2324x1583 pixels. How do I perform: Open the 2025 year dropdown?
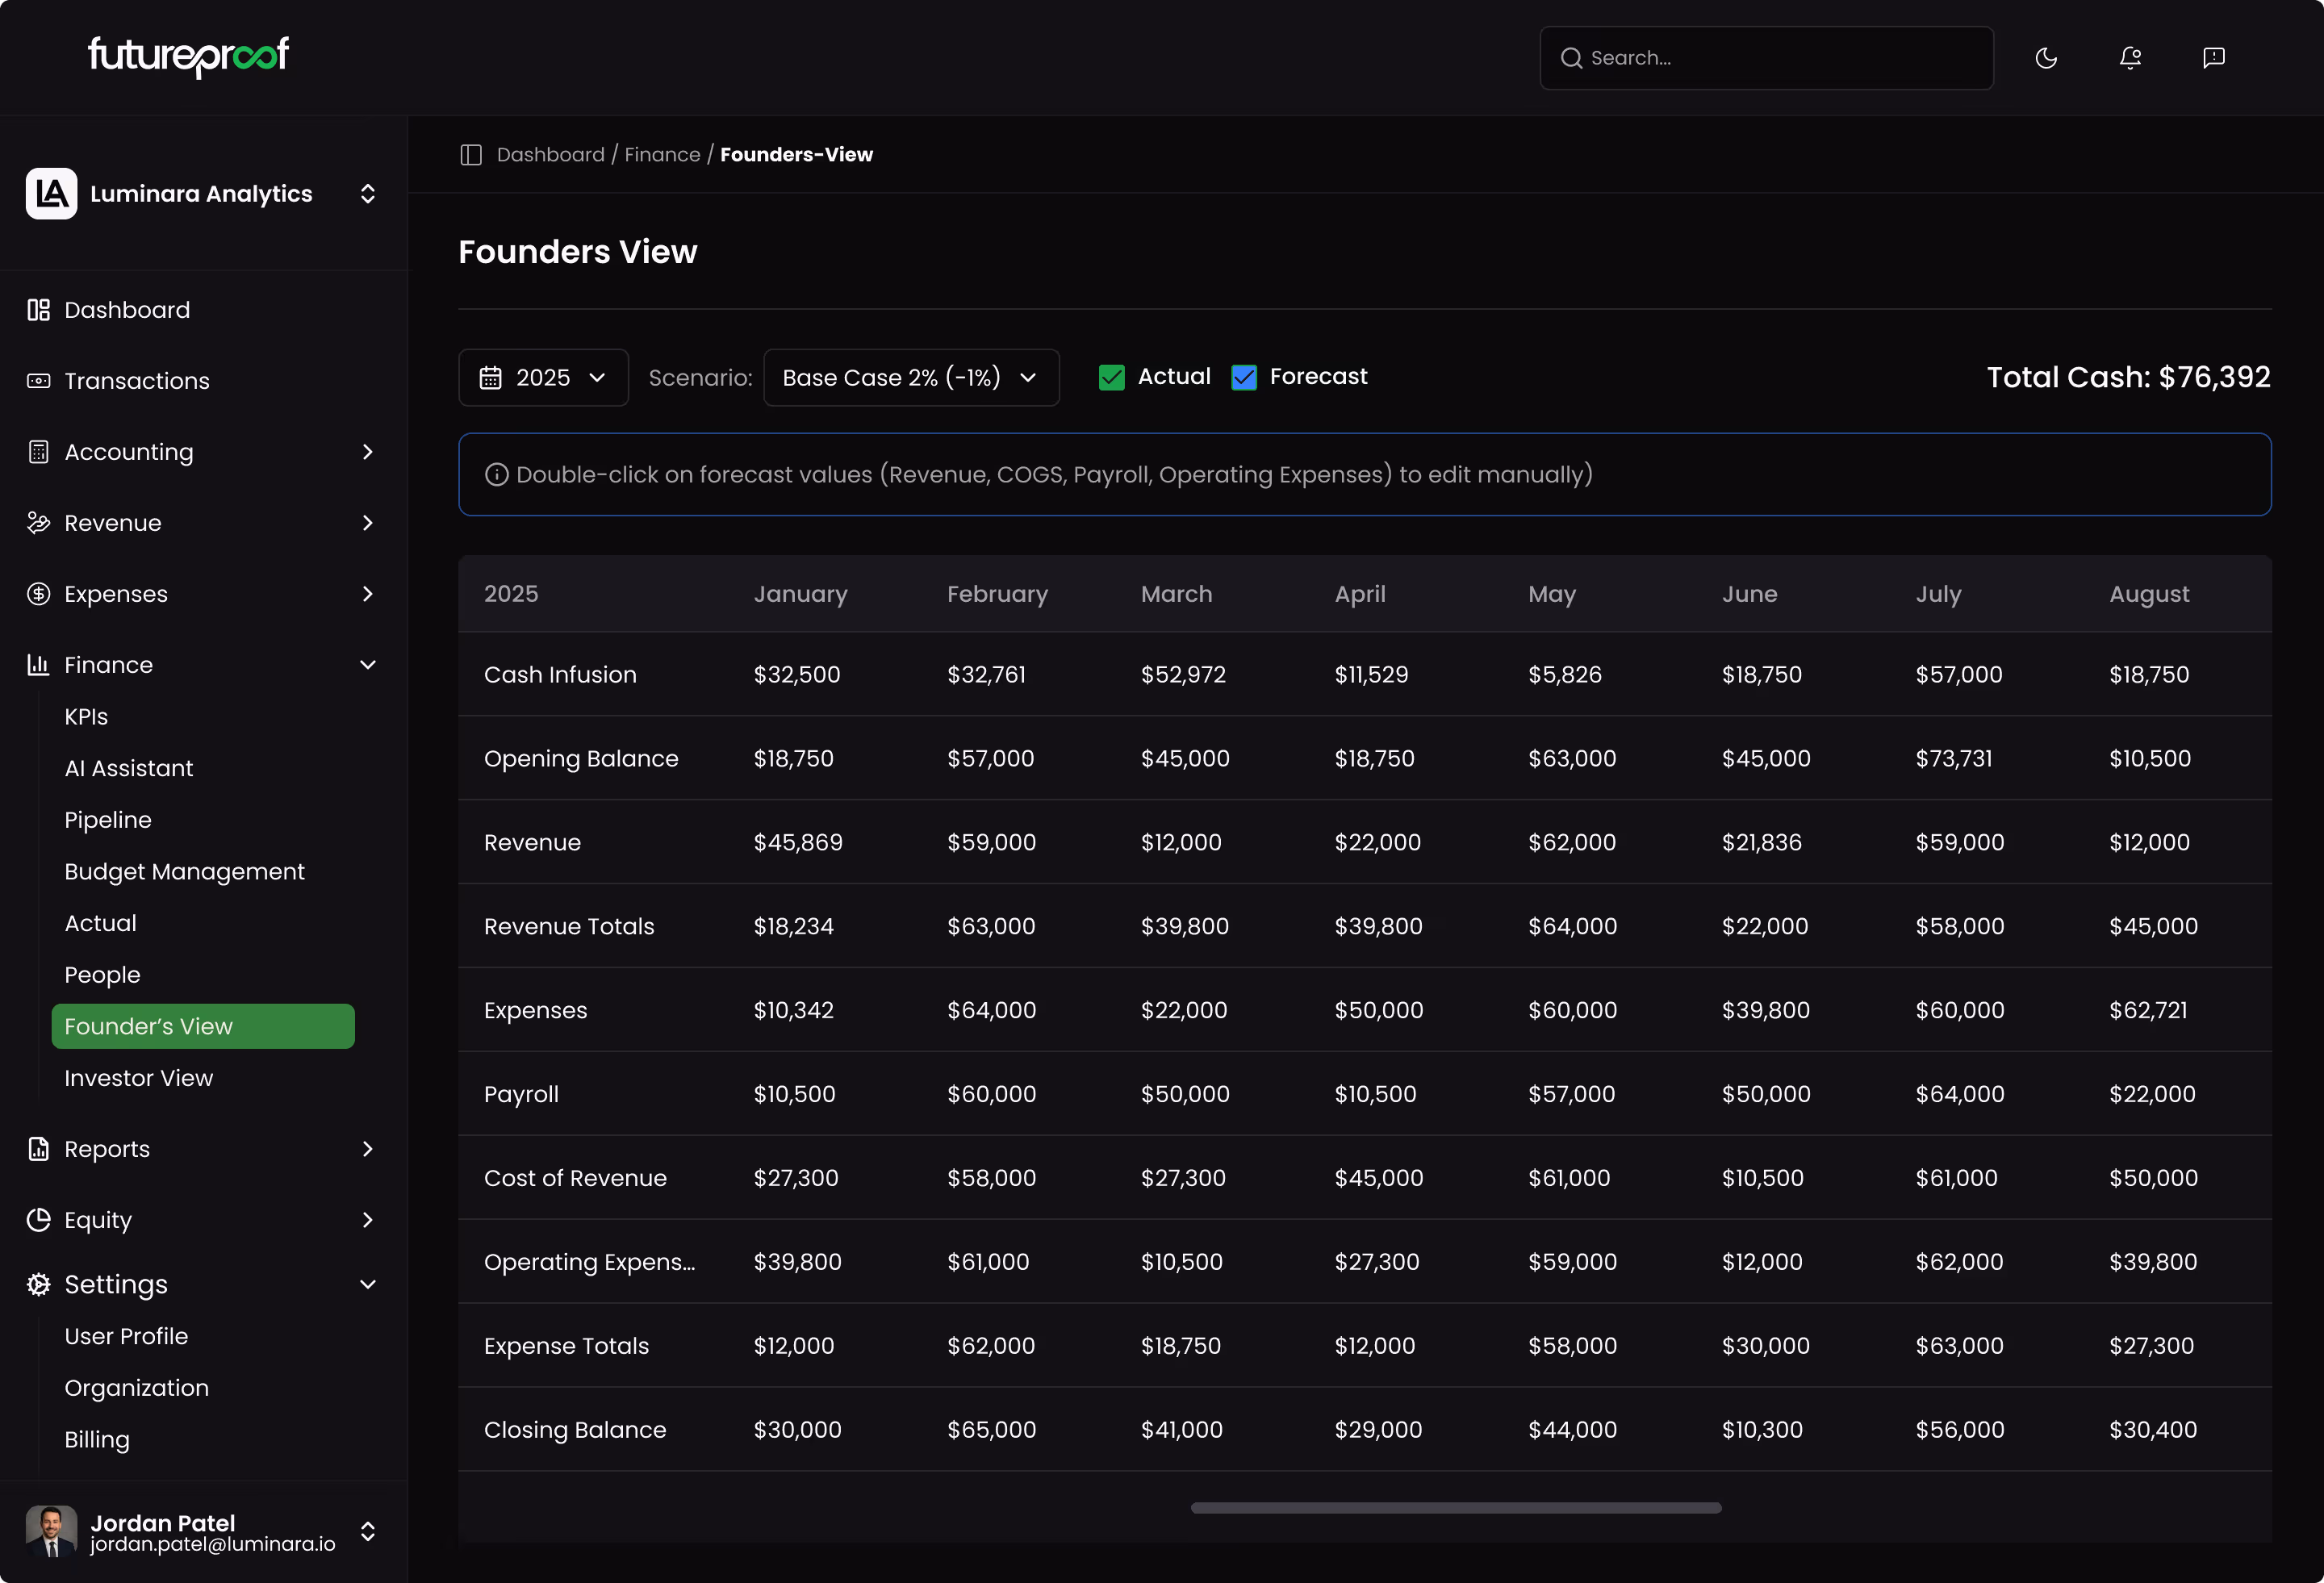(543, 378)
